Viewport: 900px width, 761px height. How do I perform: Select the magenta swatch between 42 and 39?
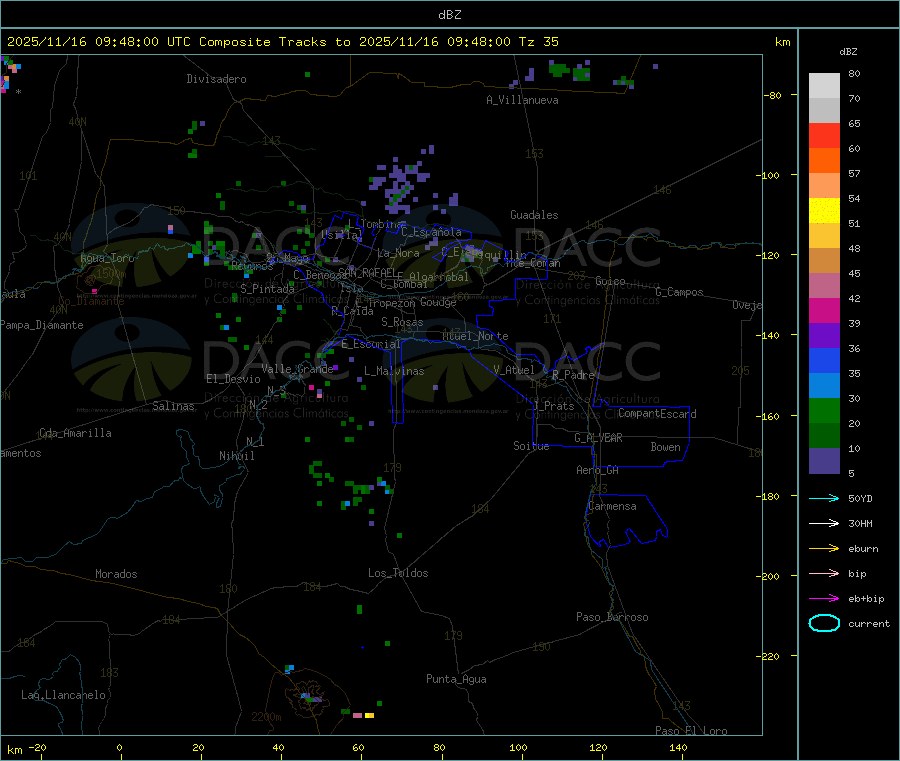click(824, 310)
